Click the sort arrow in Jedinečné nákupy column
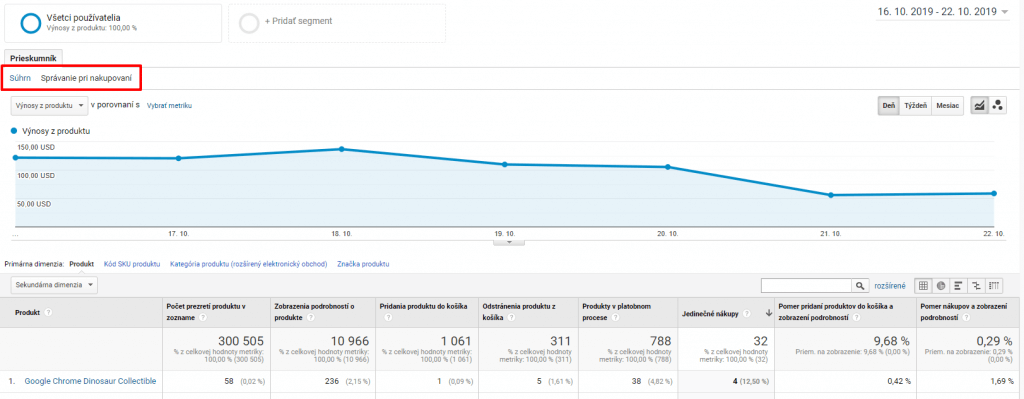The width and height of the screenshot is (1024, 399). (x=768, y=313)
